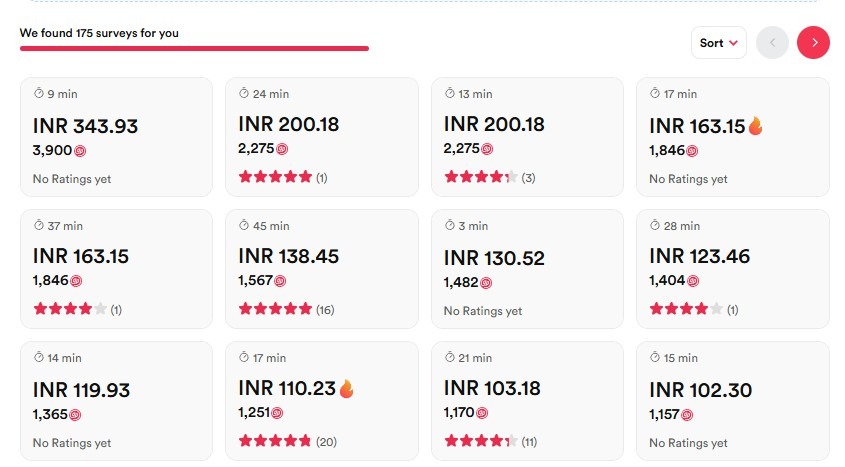Open the INR 102.30 survey card
Image resolution: width=845 pixels, height=467 pixels.
point(733,401)
